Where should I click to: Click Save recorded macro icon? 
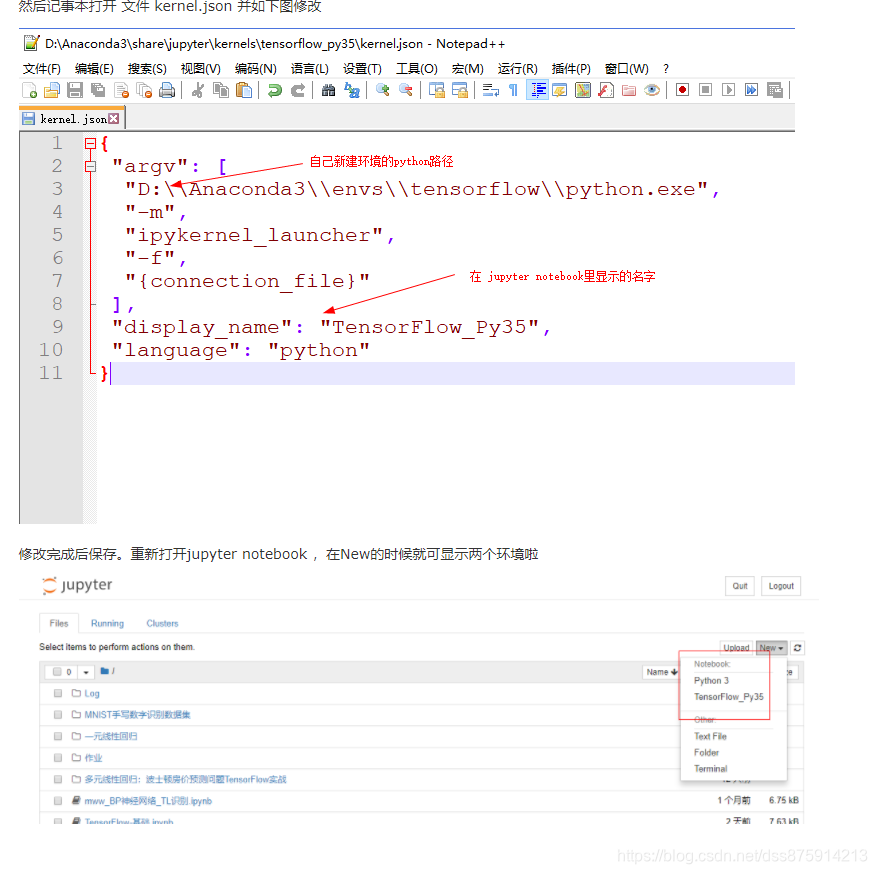(x=775, y=90)
